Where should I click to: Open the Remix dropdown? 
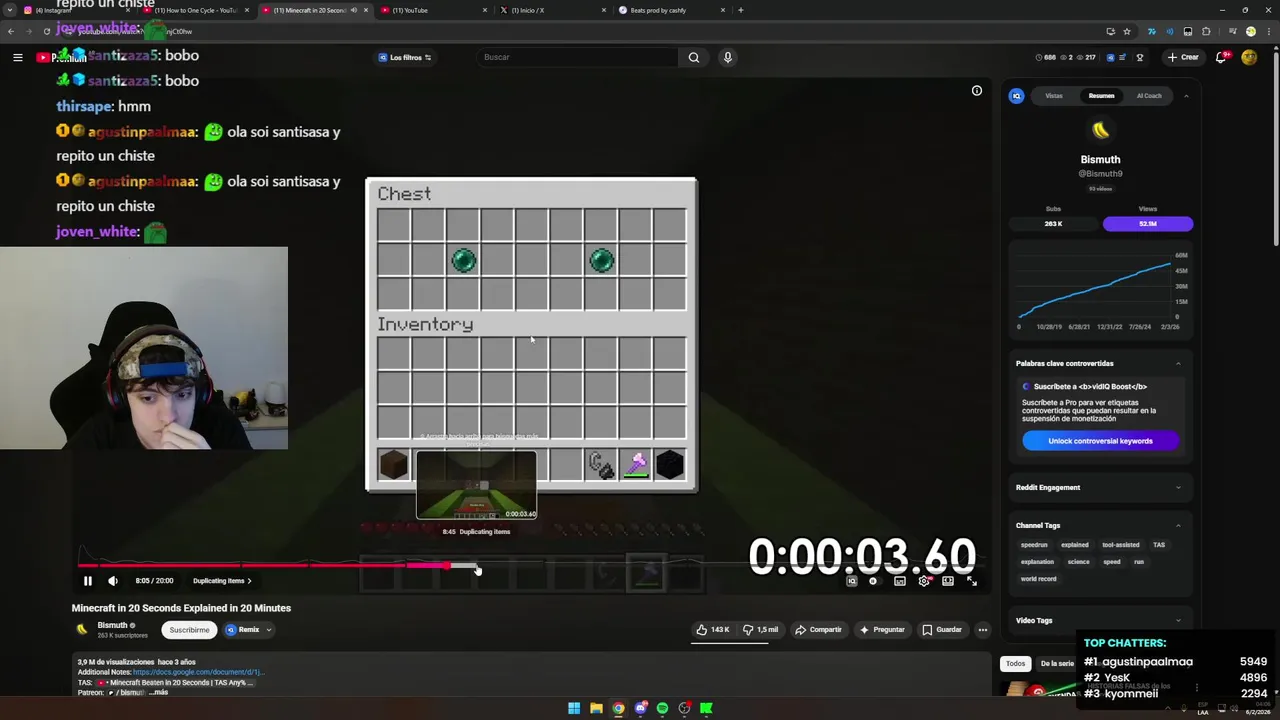[x=248, y=630]
